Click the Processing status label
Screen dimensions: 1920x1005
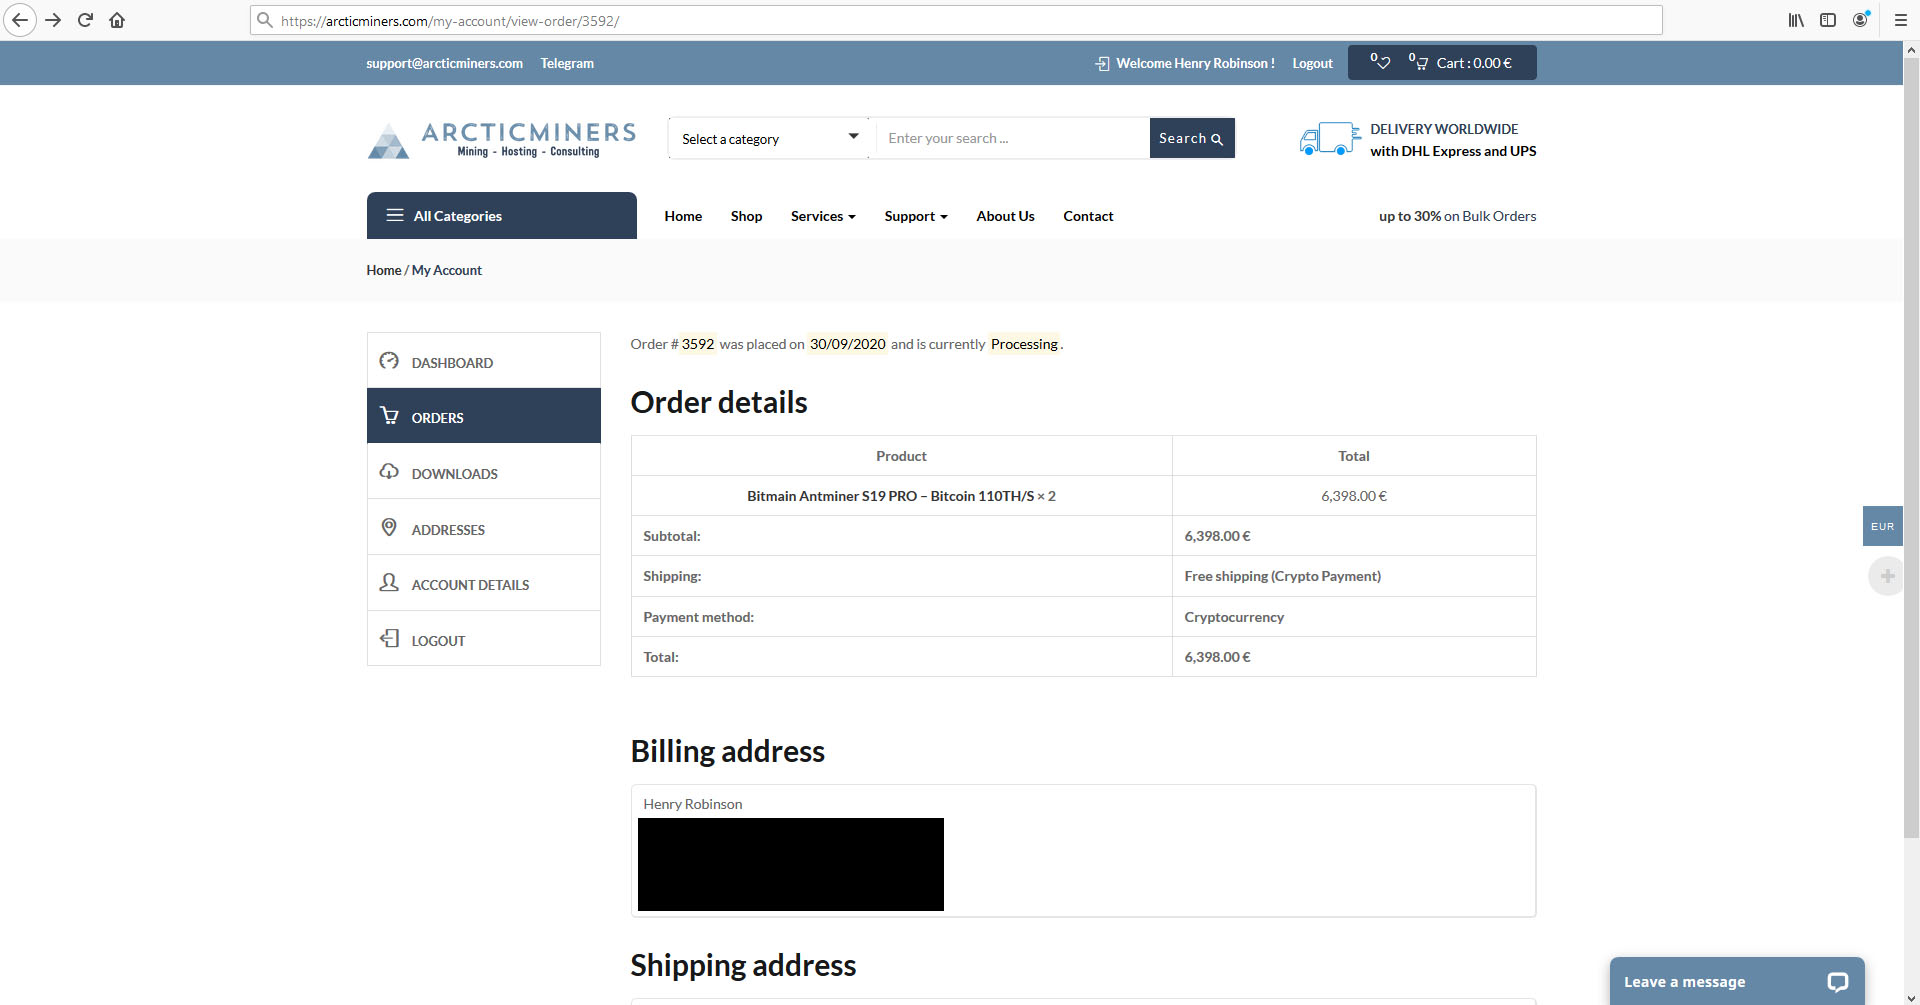click(1024, 344)
